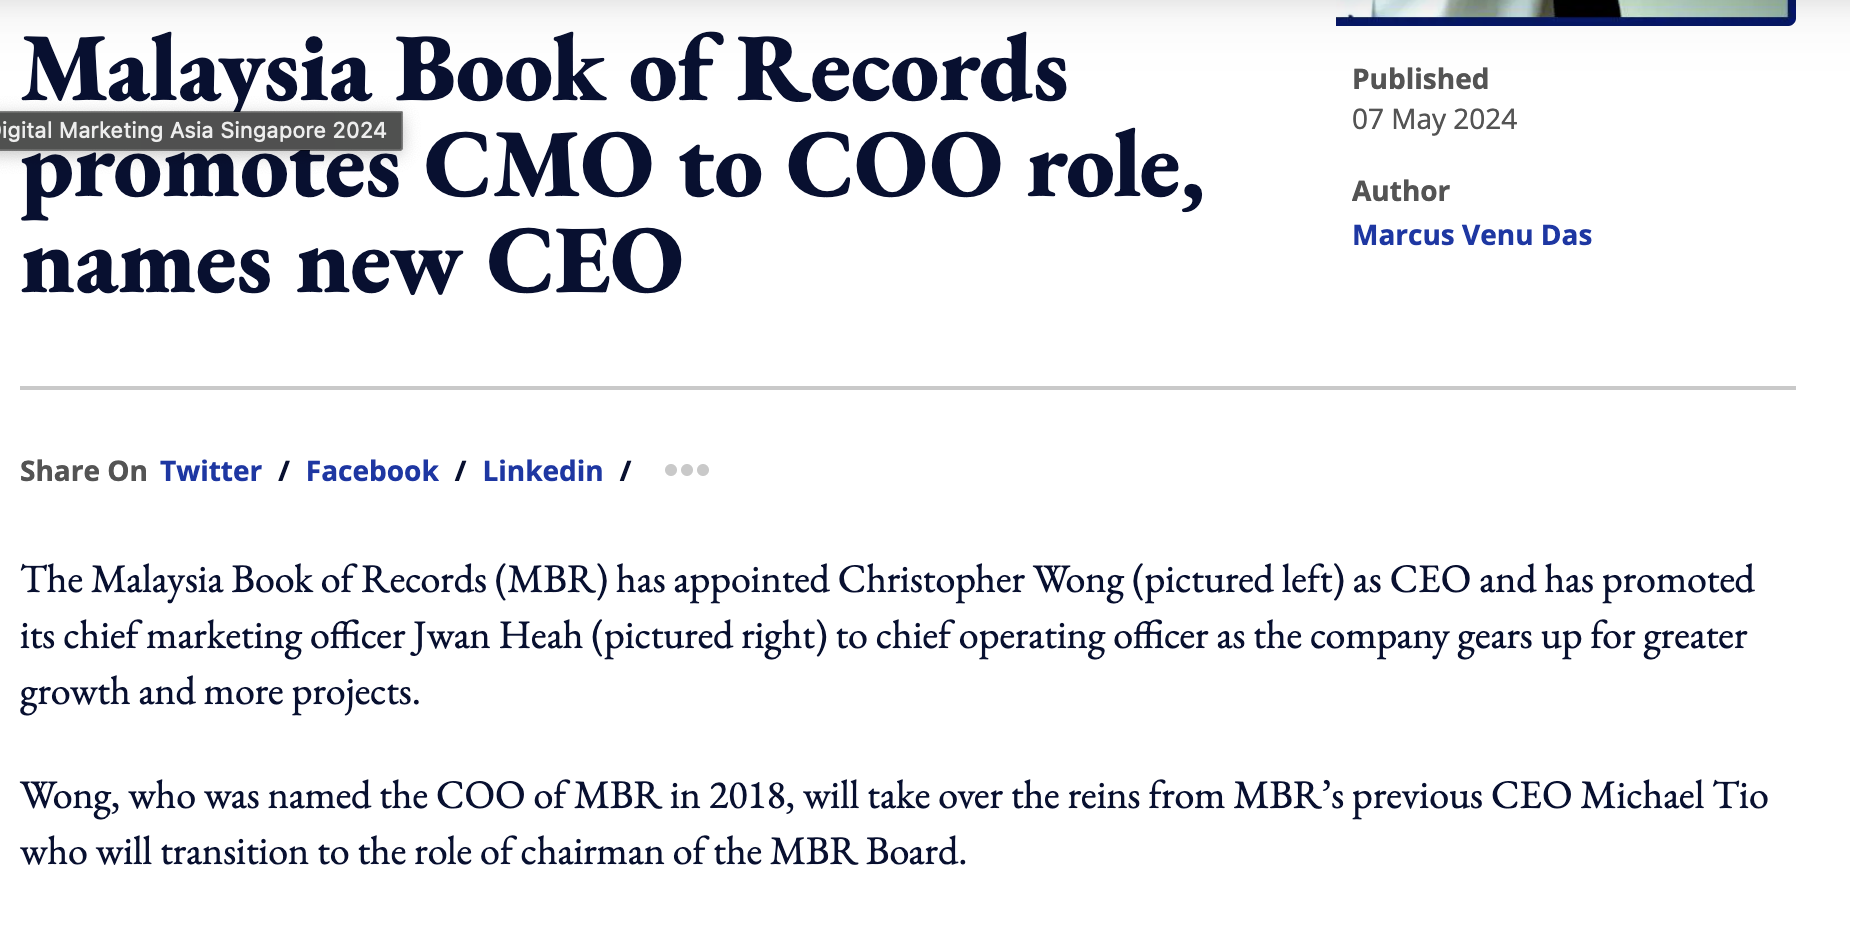Click the Digital Marketing Asia Singapore 2024 tooltip
This screenshot has width=1850, height=928.
(x=195, y=131)
